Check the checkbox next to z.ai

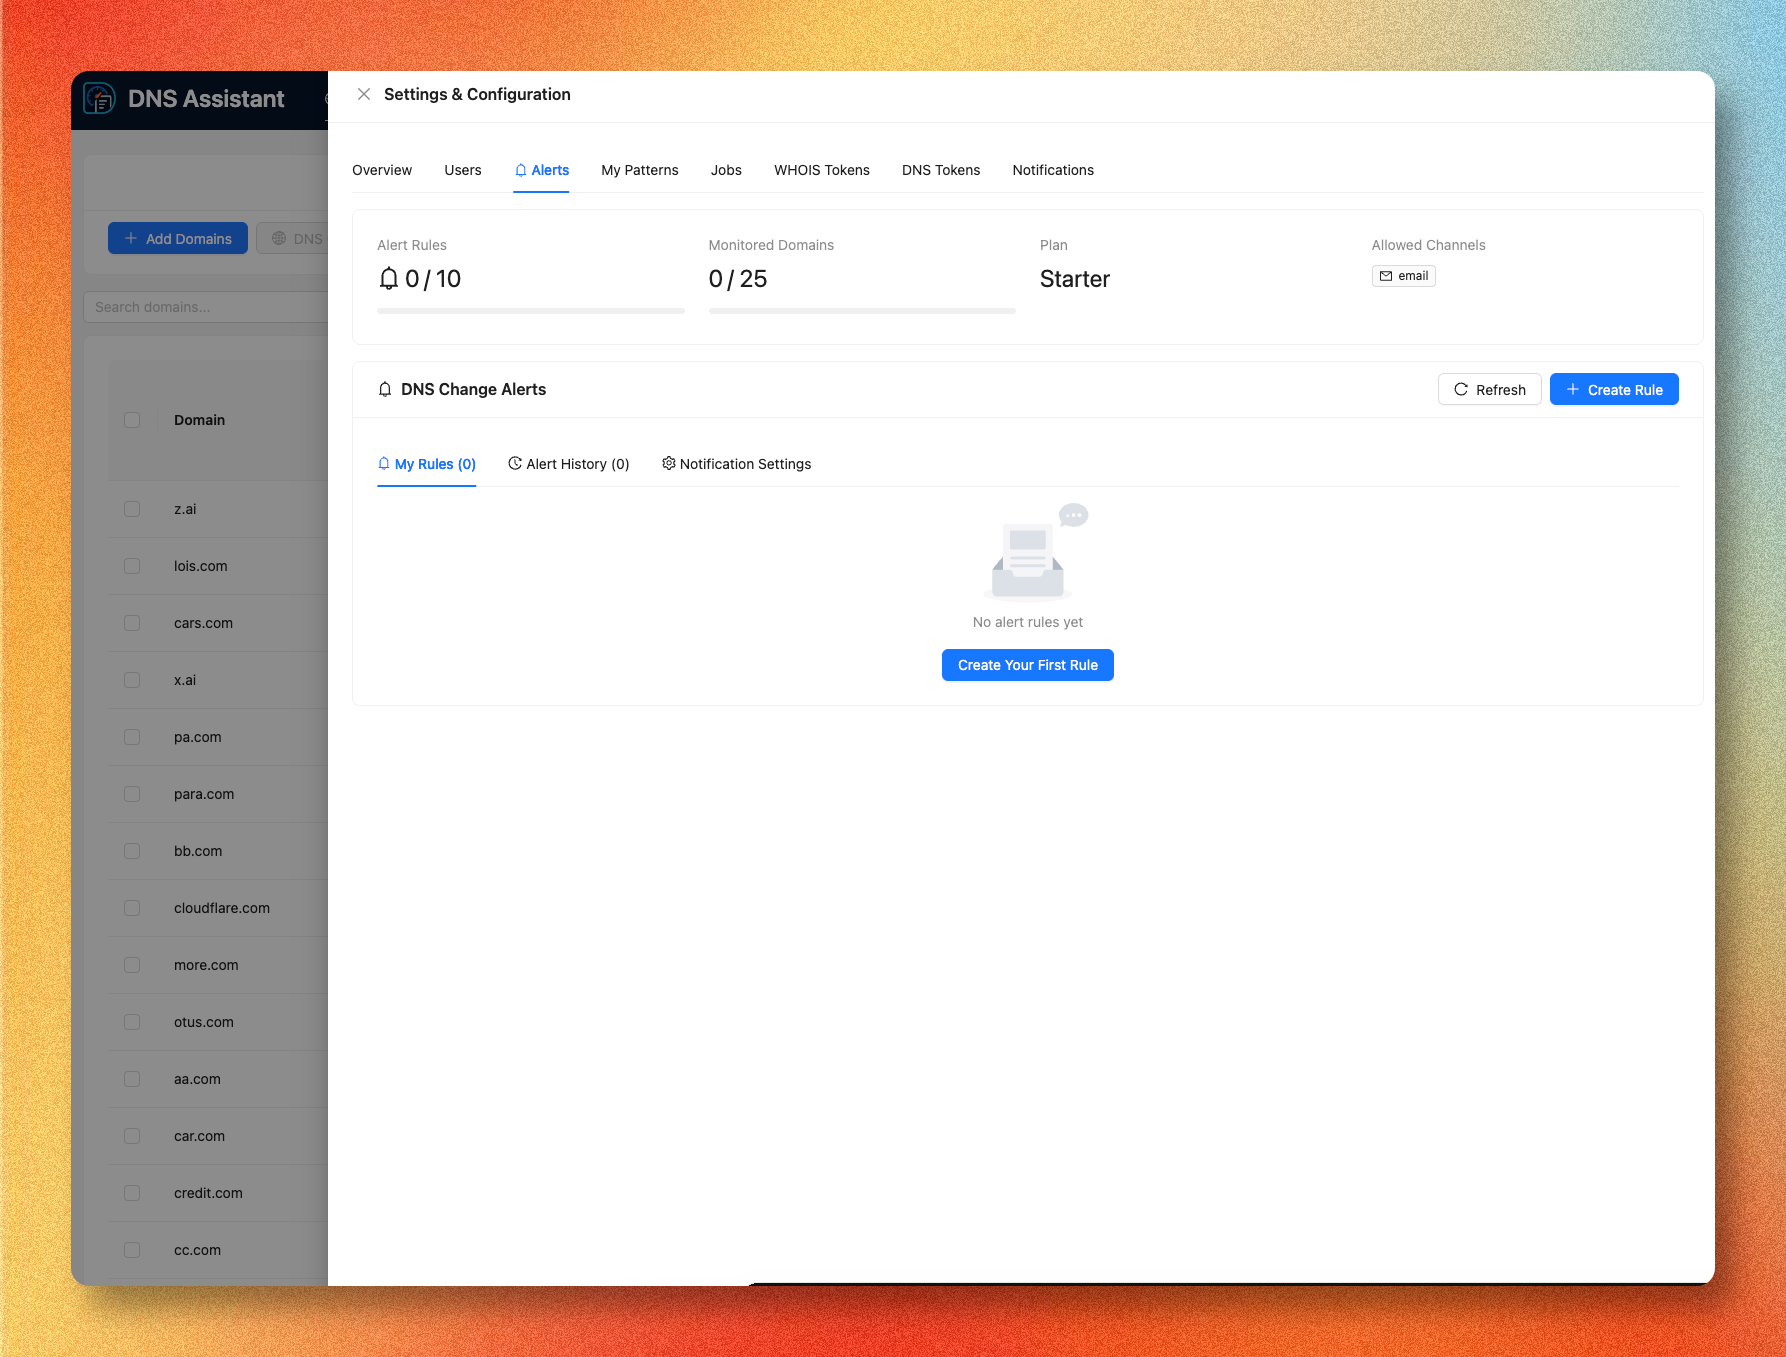pos(132,509)
